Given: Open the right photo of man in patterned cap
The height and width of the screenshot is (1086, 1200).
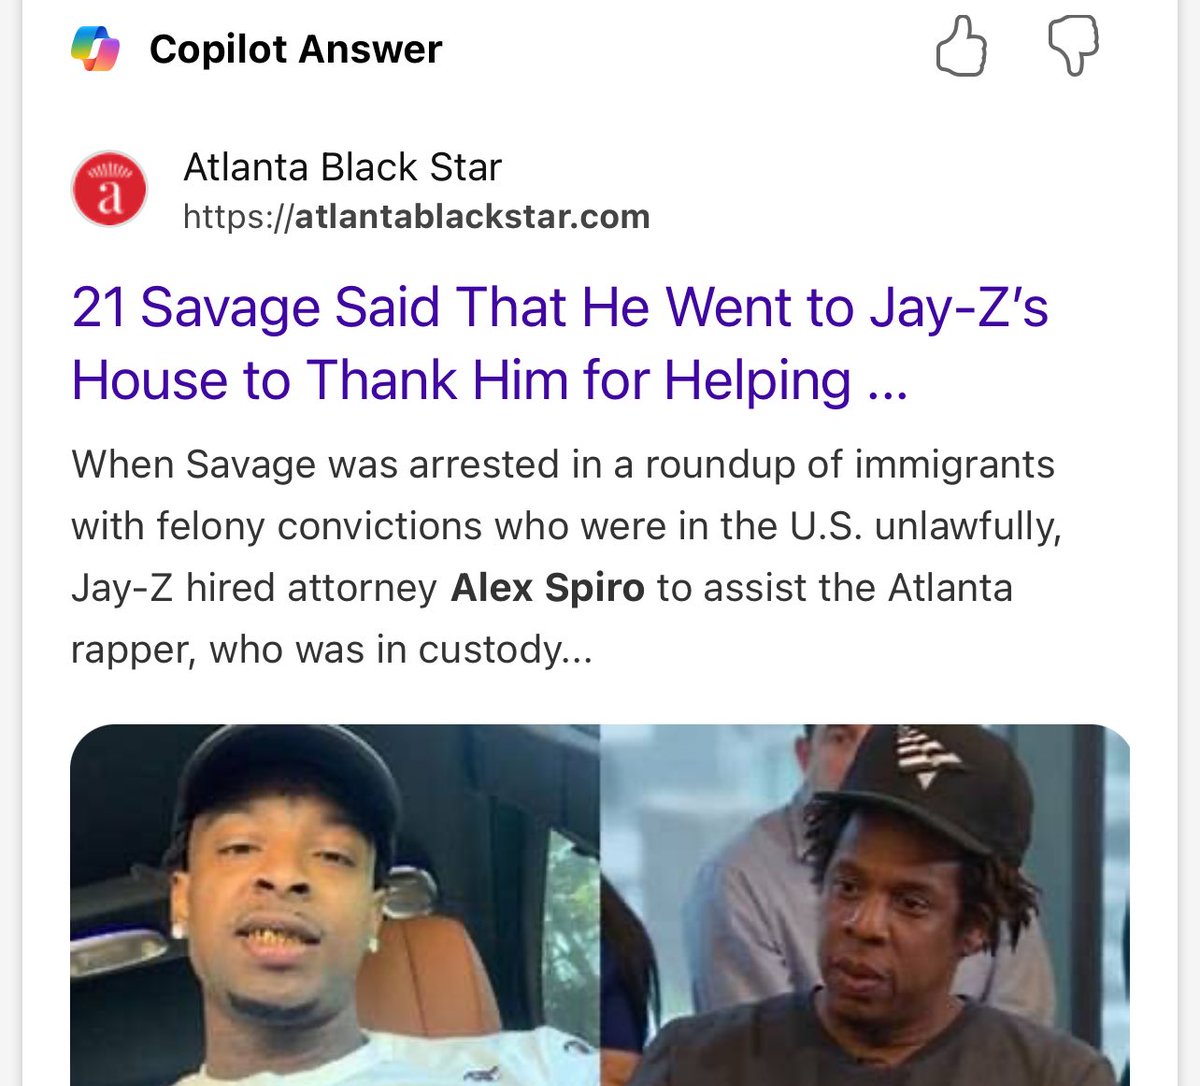Looking at the screenshot, I should [865, 905].
